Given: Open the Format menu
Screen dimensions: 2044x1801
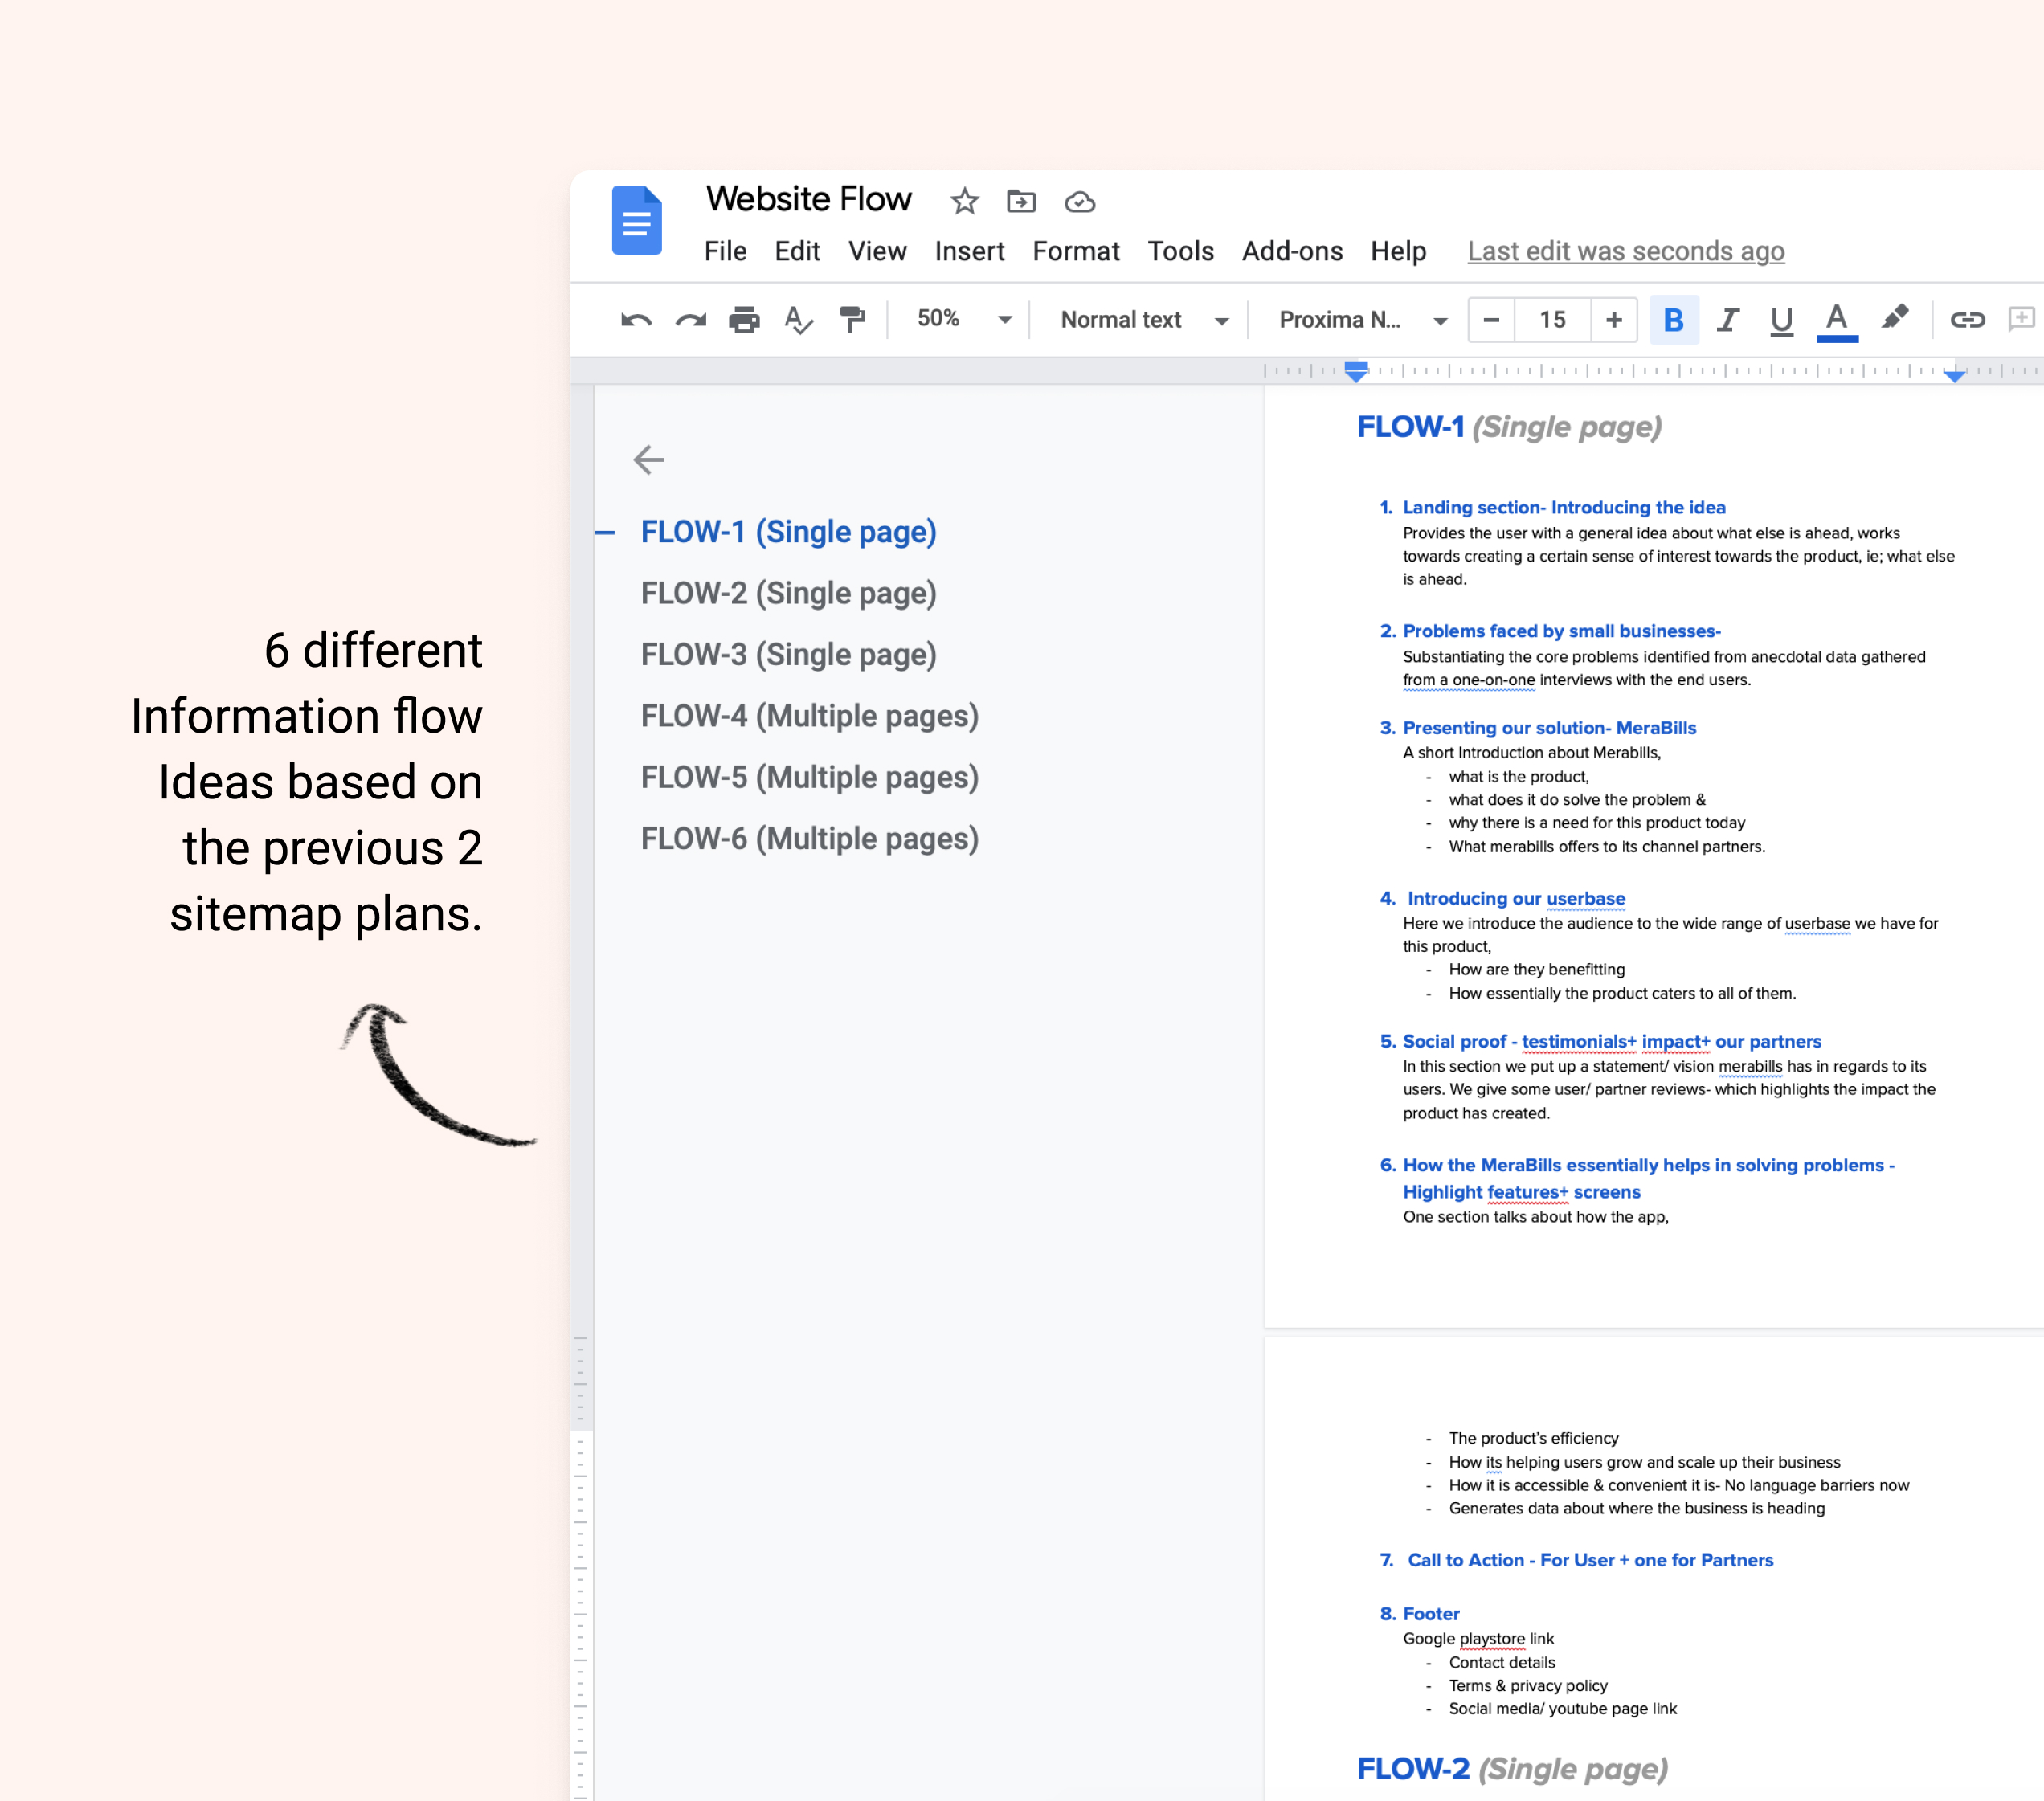Looking at the screenshot, I should 1076,251.
